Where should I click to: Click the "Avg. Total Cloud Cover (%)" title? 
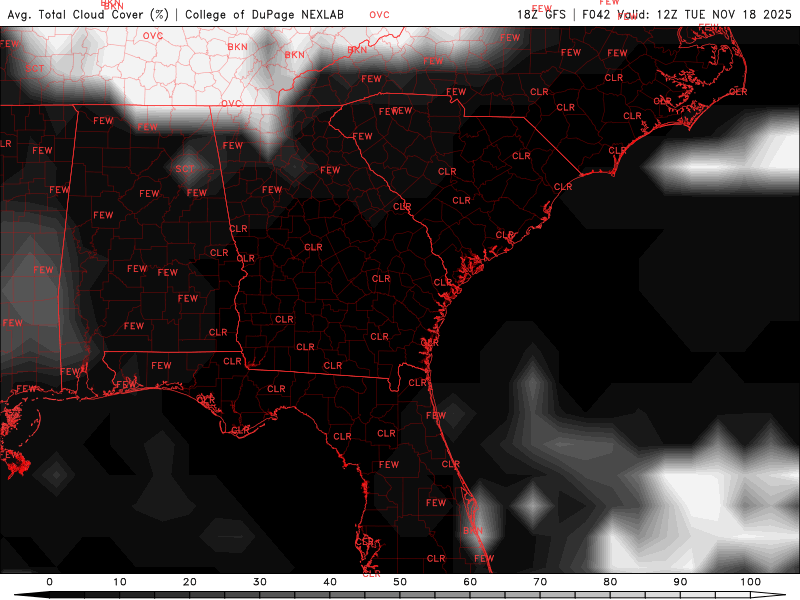pyautogui.click(x=88, y=15)
